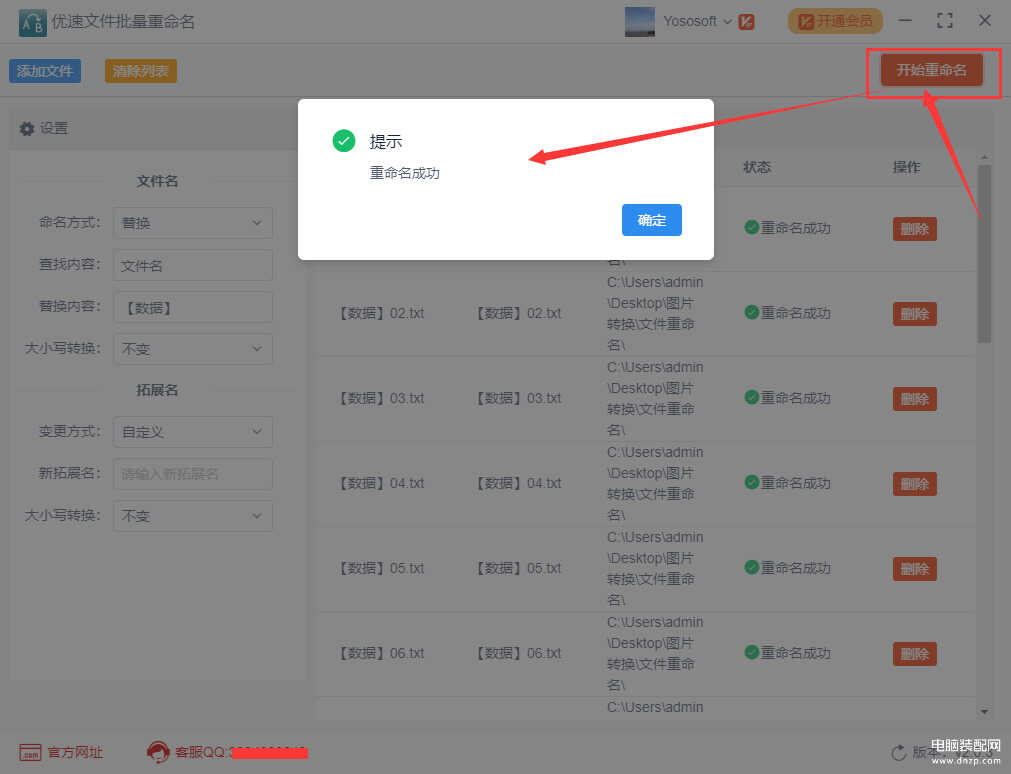Click the Yososoft user avatar

point(640,21)
